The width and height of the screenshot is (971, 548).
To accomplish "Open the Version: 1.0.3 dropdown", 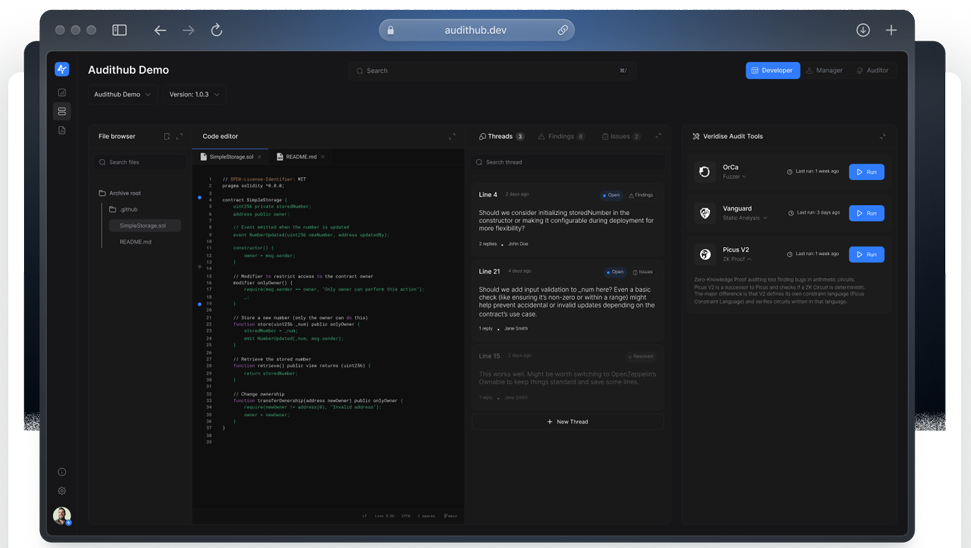I will click(x=194, y=95).
